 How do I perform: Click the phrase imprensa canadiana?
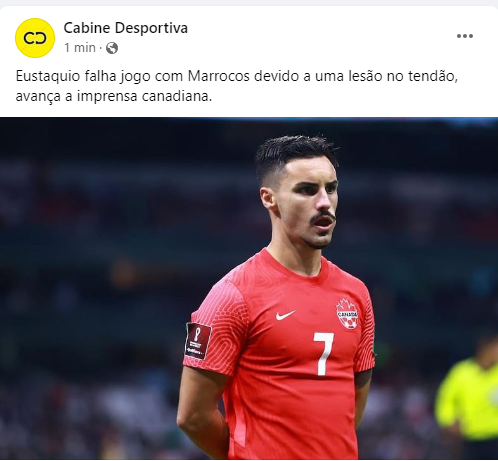click(144, 96)
